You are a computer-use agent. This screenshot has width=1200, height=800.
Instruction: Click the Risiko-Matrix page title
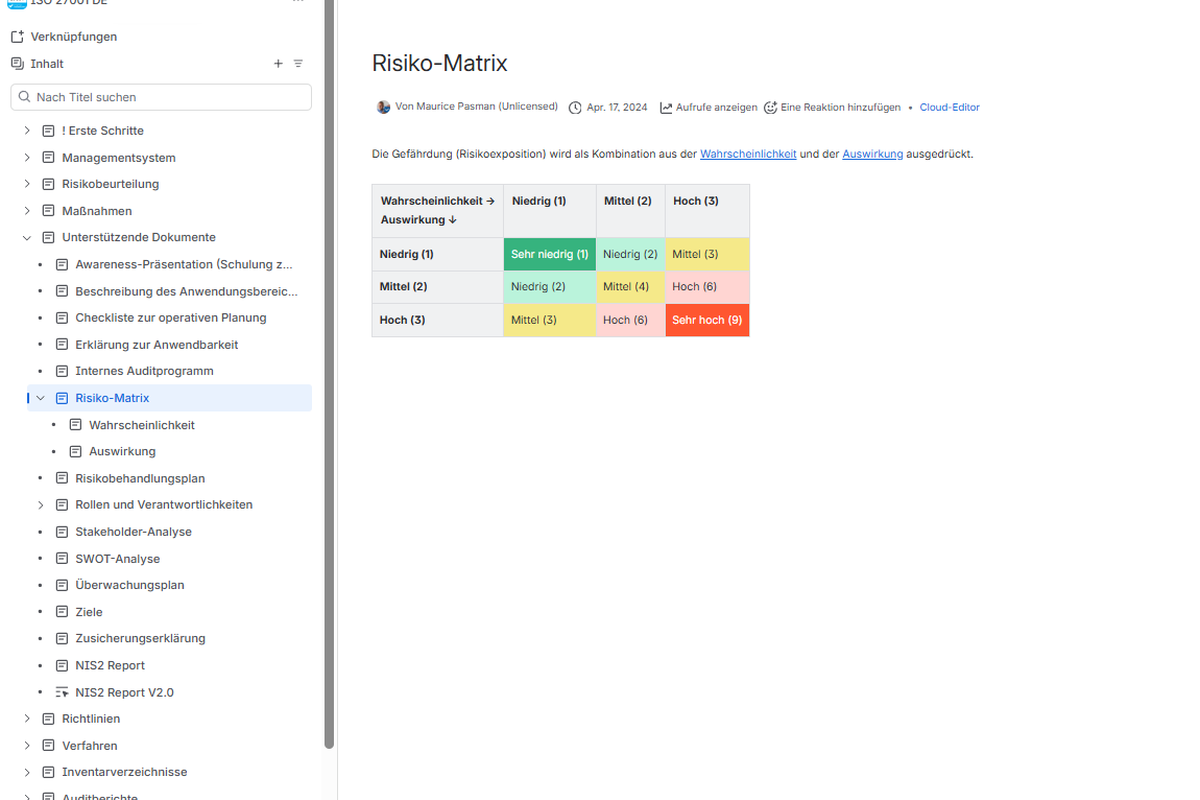tap(440, 63)
